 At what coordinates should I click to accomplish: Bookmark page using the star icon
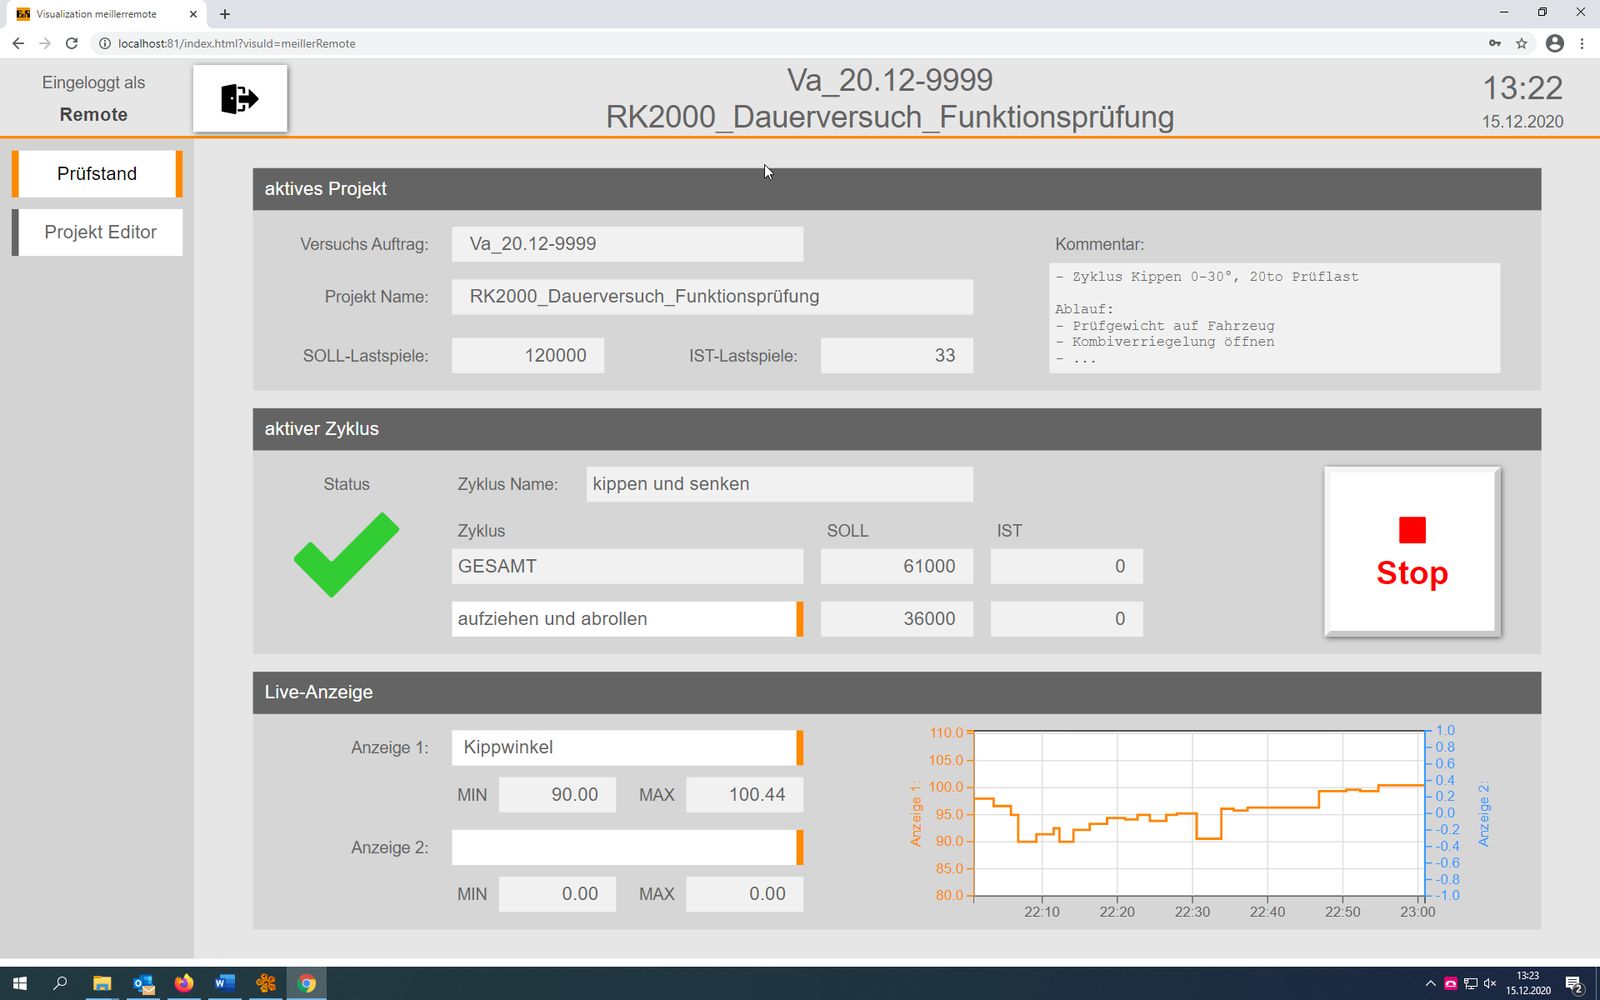click(1522, 43)
